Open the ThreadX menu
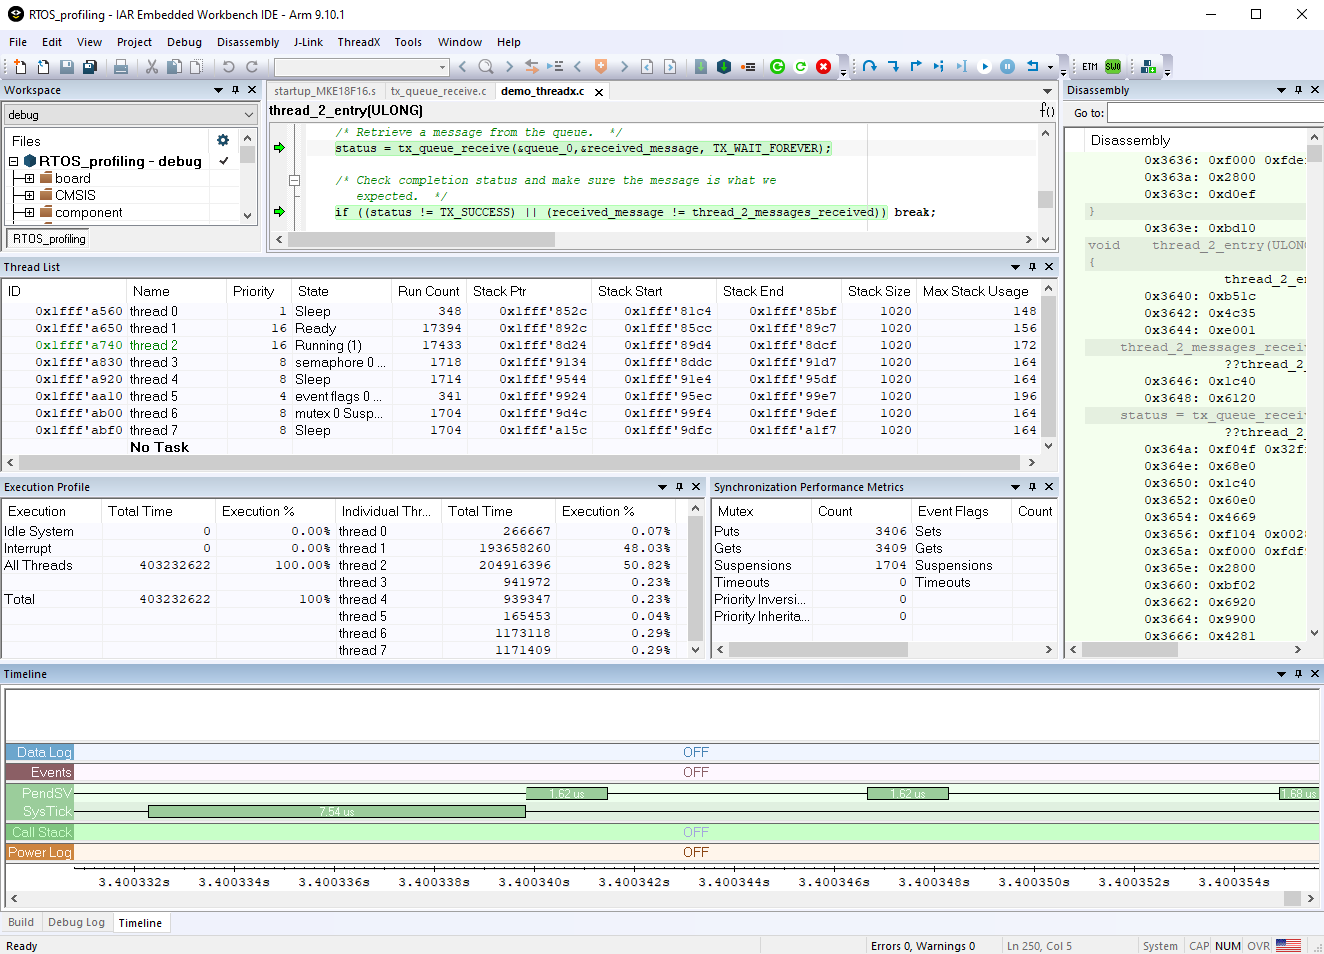1324x954 pixels. tap(358, 42)
